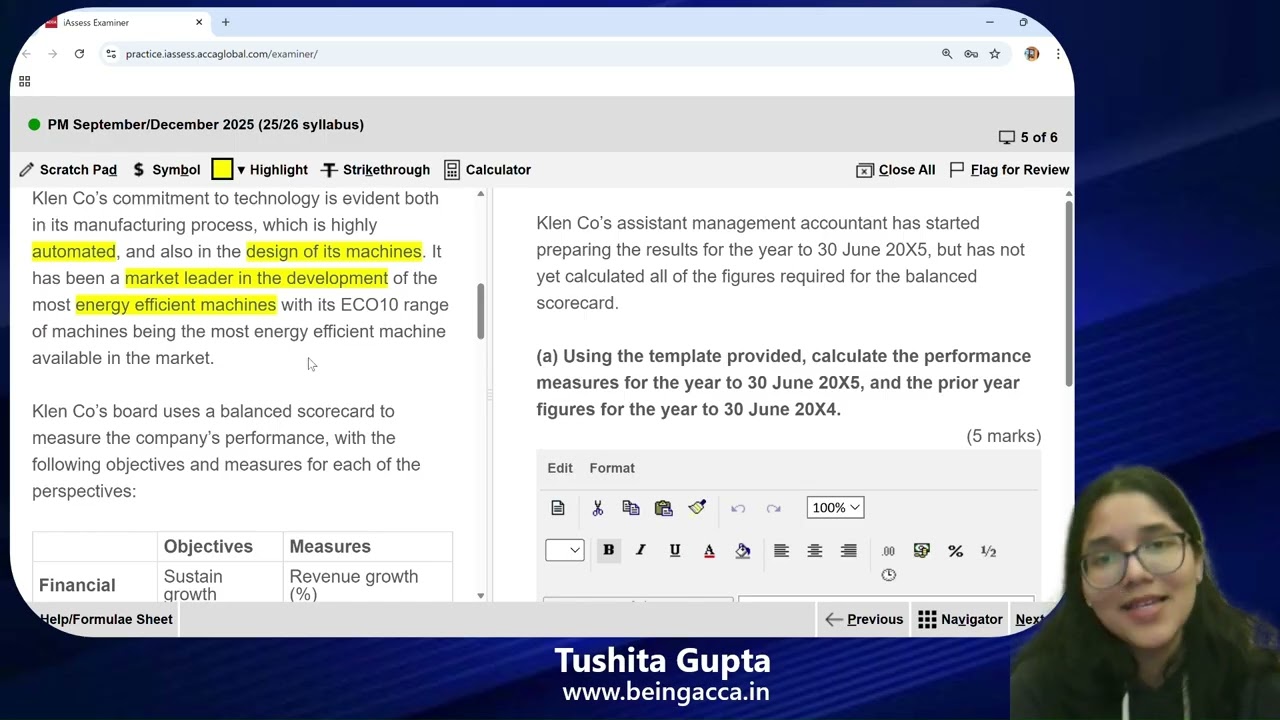
Task: Apply currency number format
Action: 922,551
